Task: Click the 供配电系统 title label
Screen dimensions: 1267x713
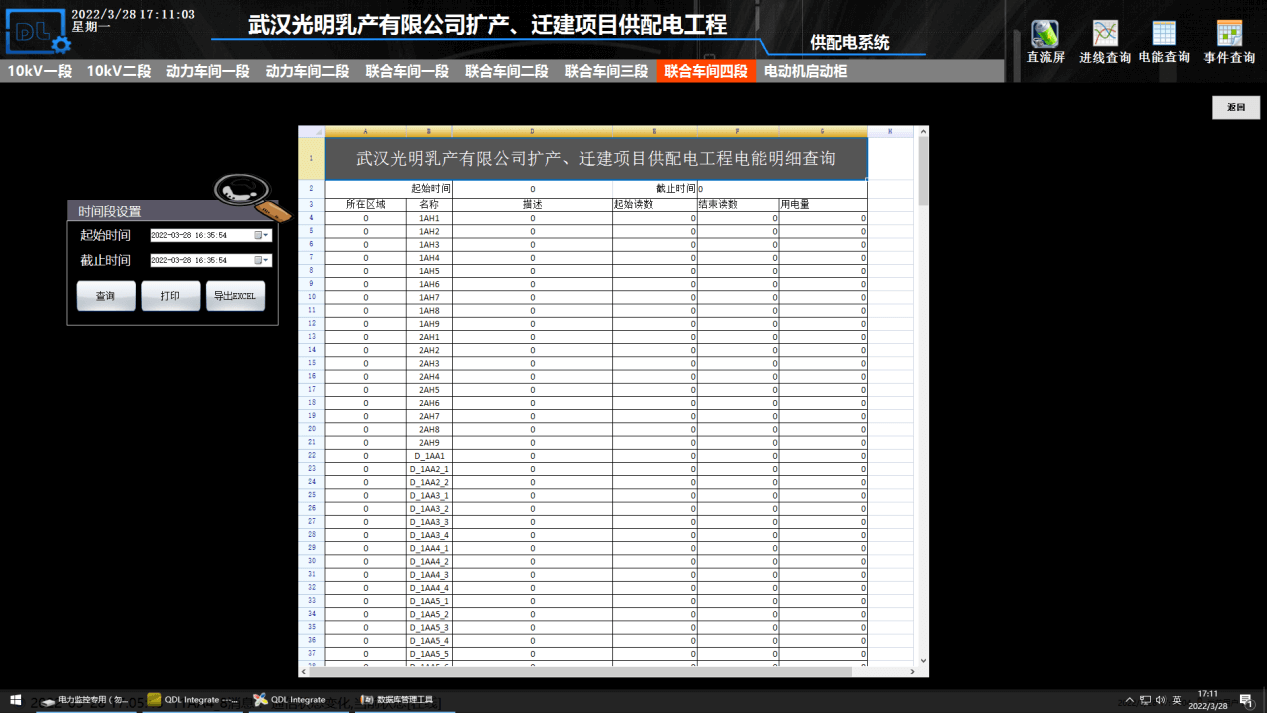Action: (x=849, y=43)
